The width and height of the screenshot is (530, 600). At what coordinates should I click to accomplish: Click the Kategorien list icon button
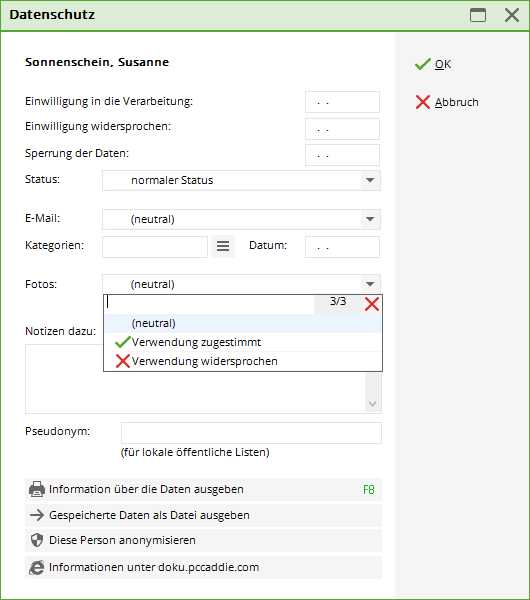(223, 246)
